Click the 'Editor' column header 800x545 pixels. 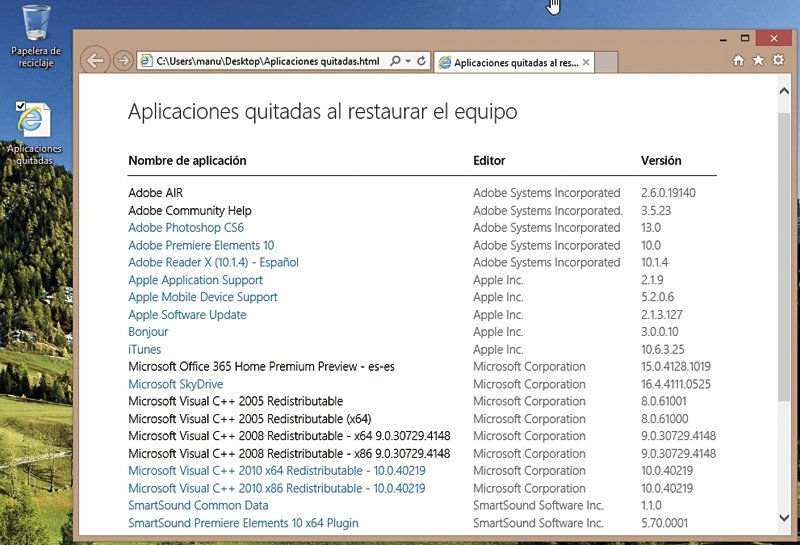click(489, 160)
